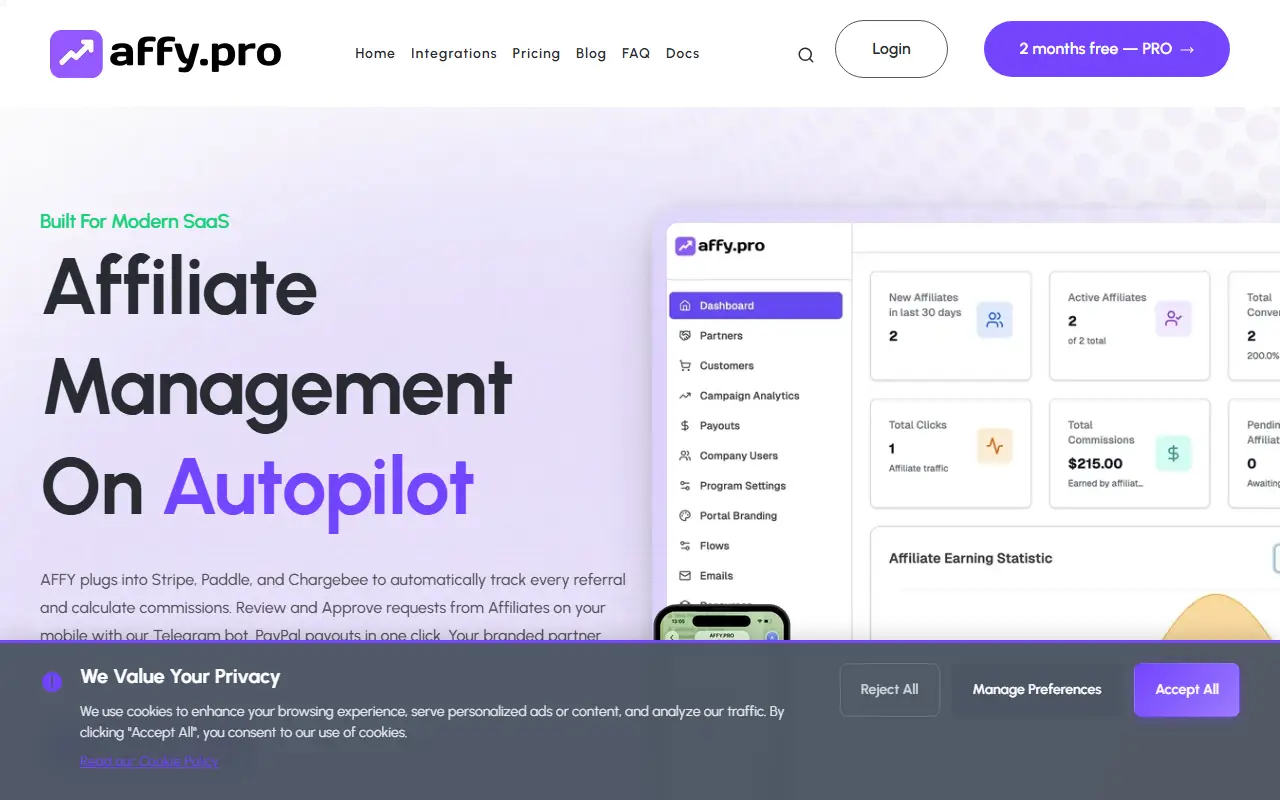
Task: Click the 'Affiliate Earning Statistic' chart title
Action: (970, 559)
